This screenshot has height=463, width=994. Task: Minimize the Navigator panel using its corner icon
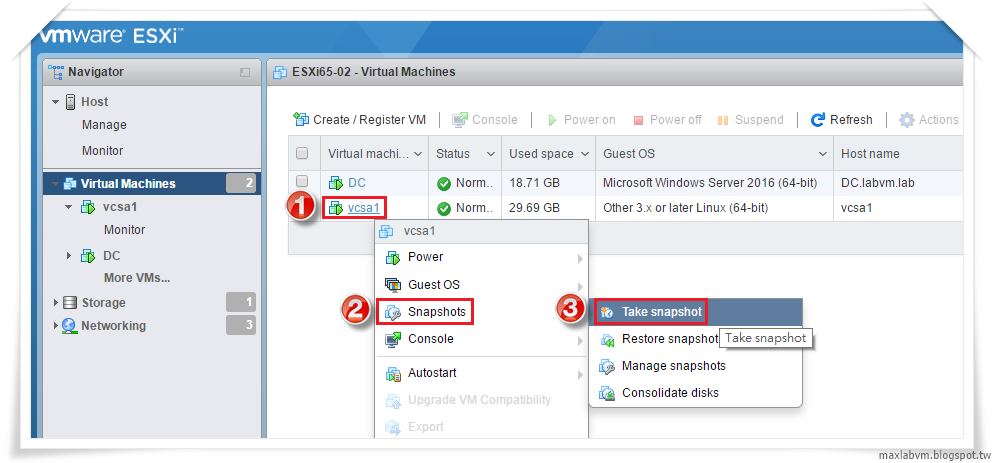[245, 72]
